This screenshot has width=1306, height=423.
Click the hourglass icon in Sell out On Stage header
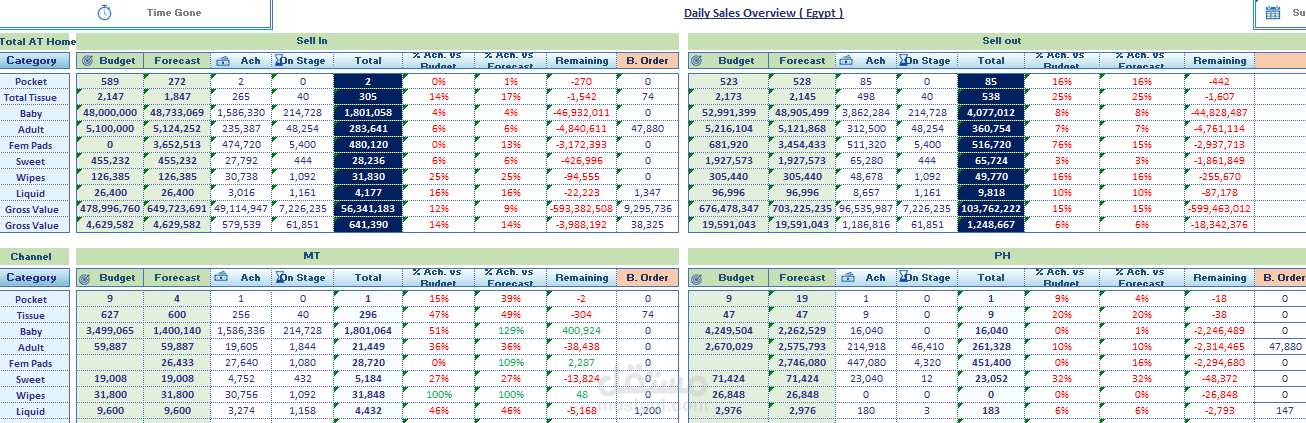tap(903, 61)
